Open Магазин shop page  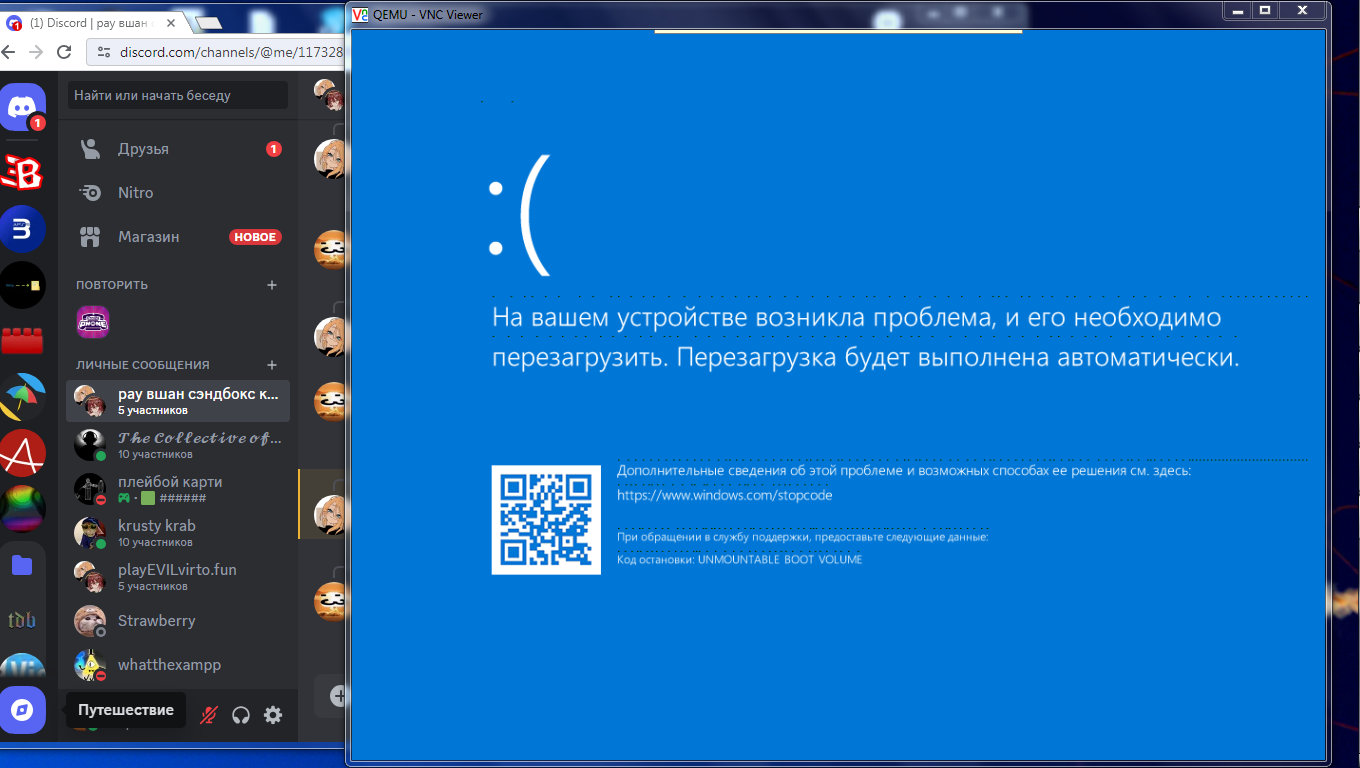[178, 237]
